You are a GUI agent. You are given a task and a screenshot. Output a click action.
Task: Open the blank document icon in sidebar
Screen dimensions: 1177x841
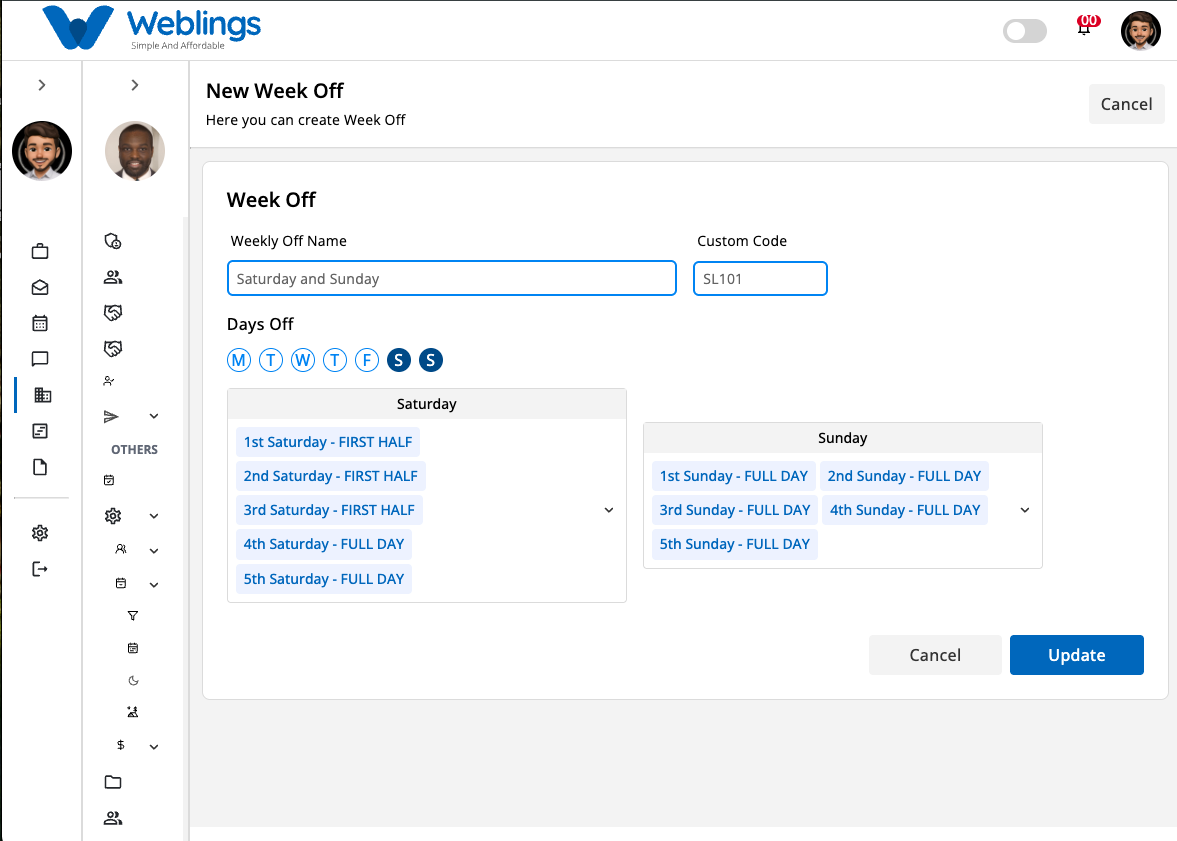click(40, 467)
